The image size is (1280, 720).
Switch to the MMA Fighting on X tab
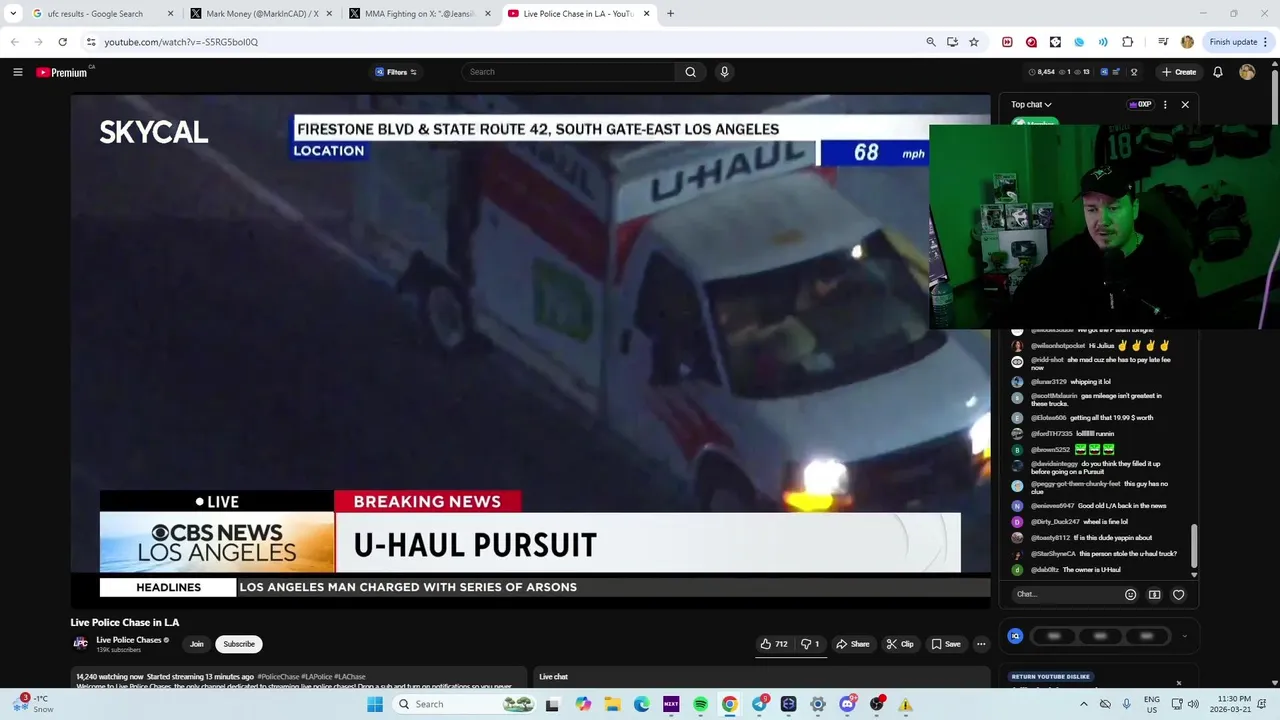(x=420, y=14)
